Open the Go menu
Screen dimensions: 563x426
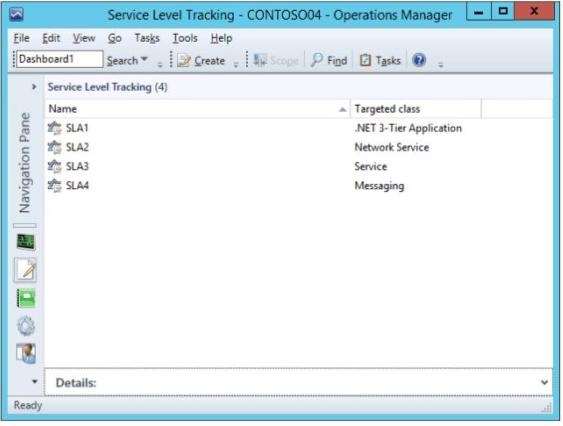tap(115, 38)
